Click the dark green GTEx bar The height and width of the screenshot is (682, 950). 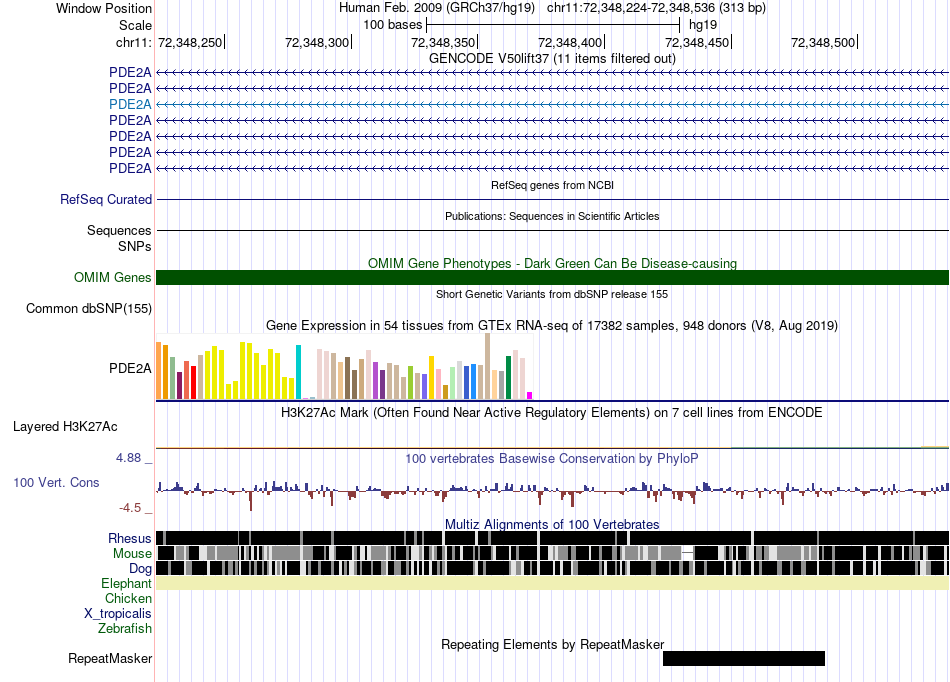(x=508, y=377)
